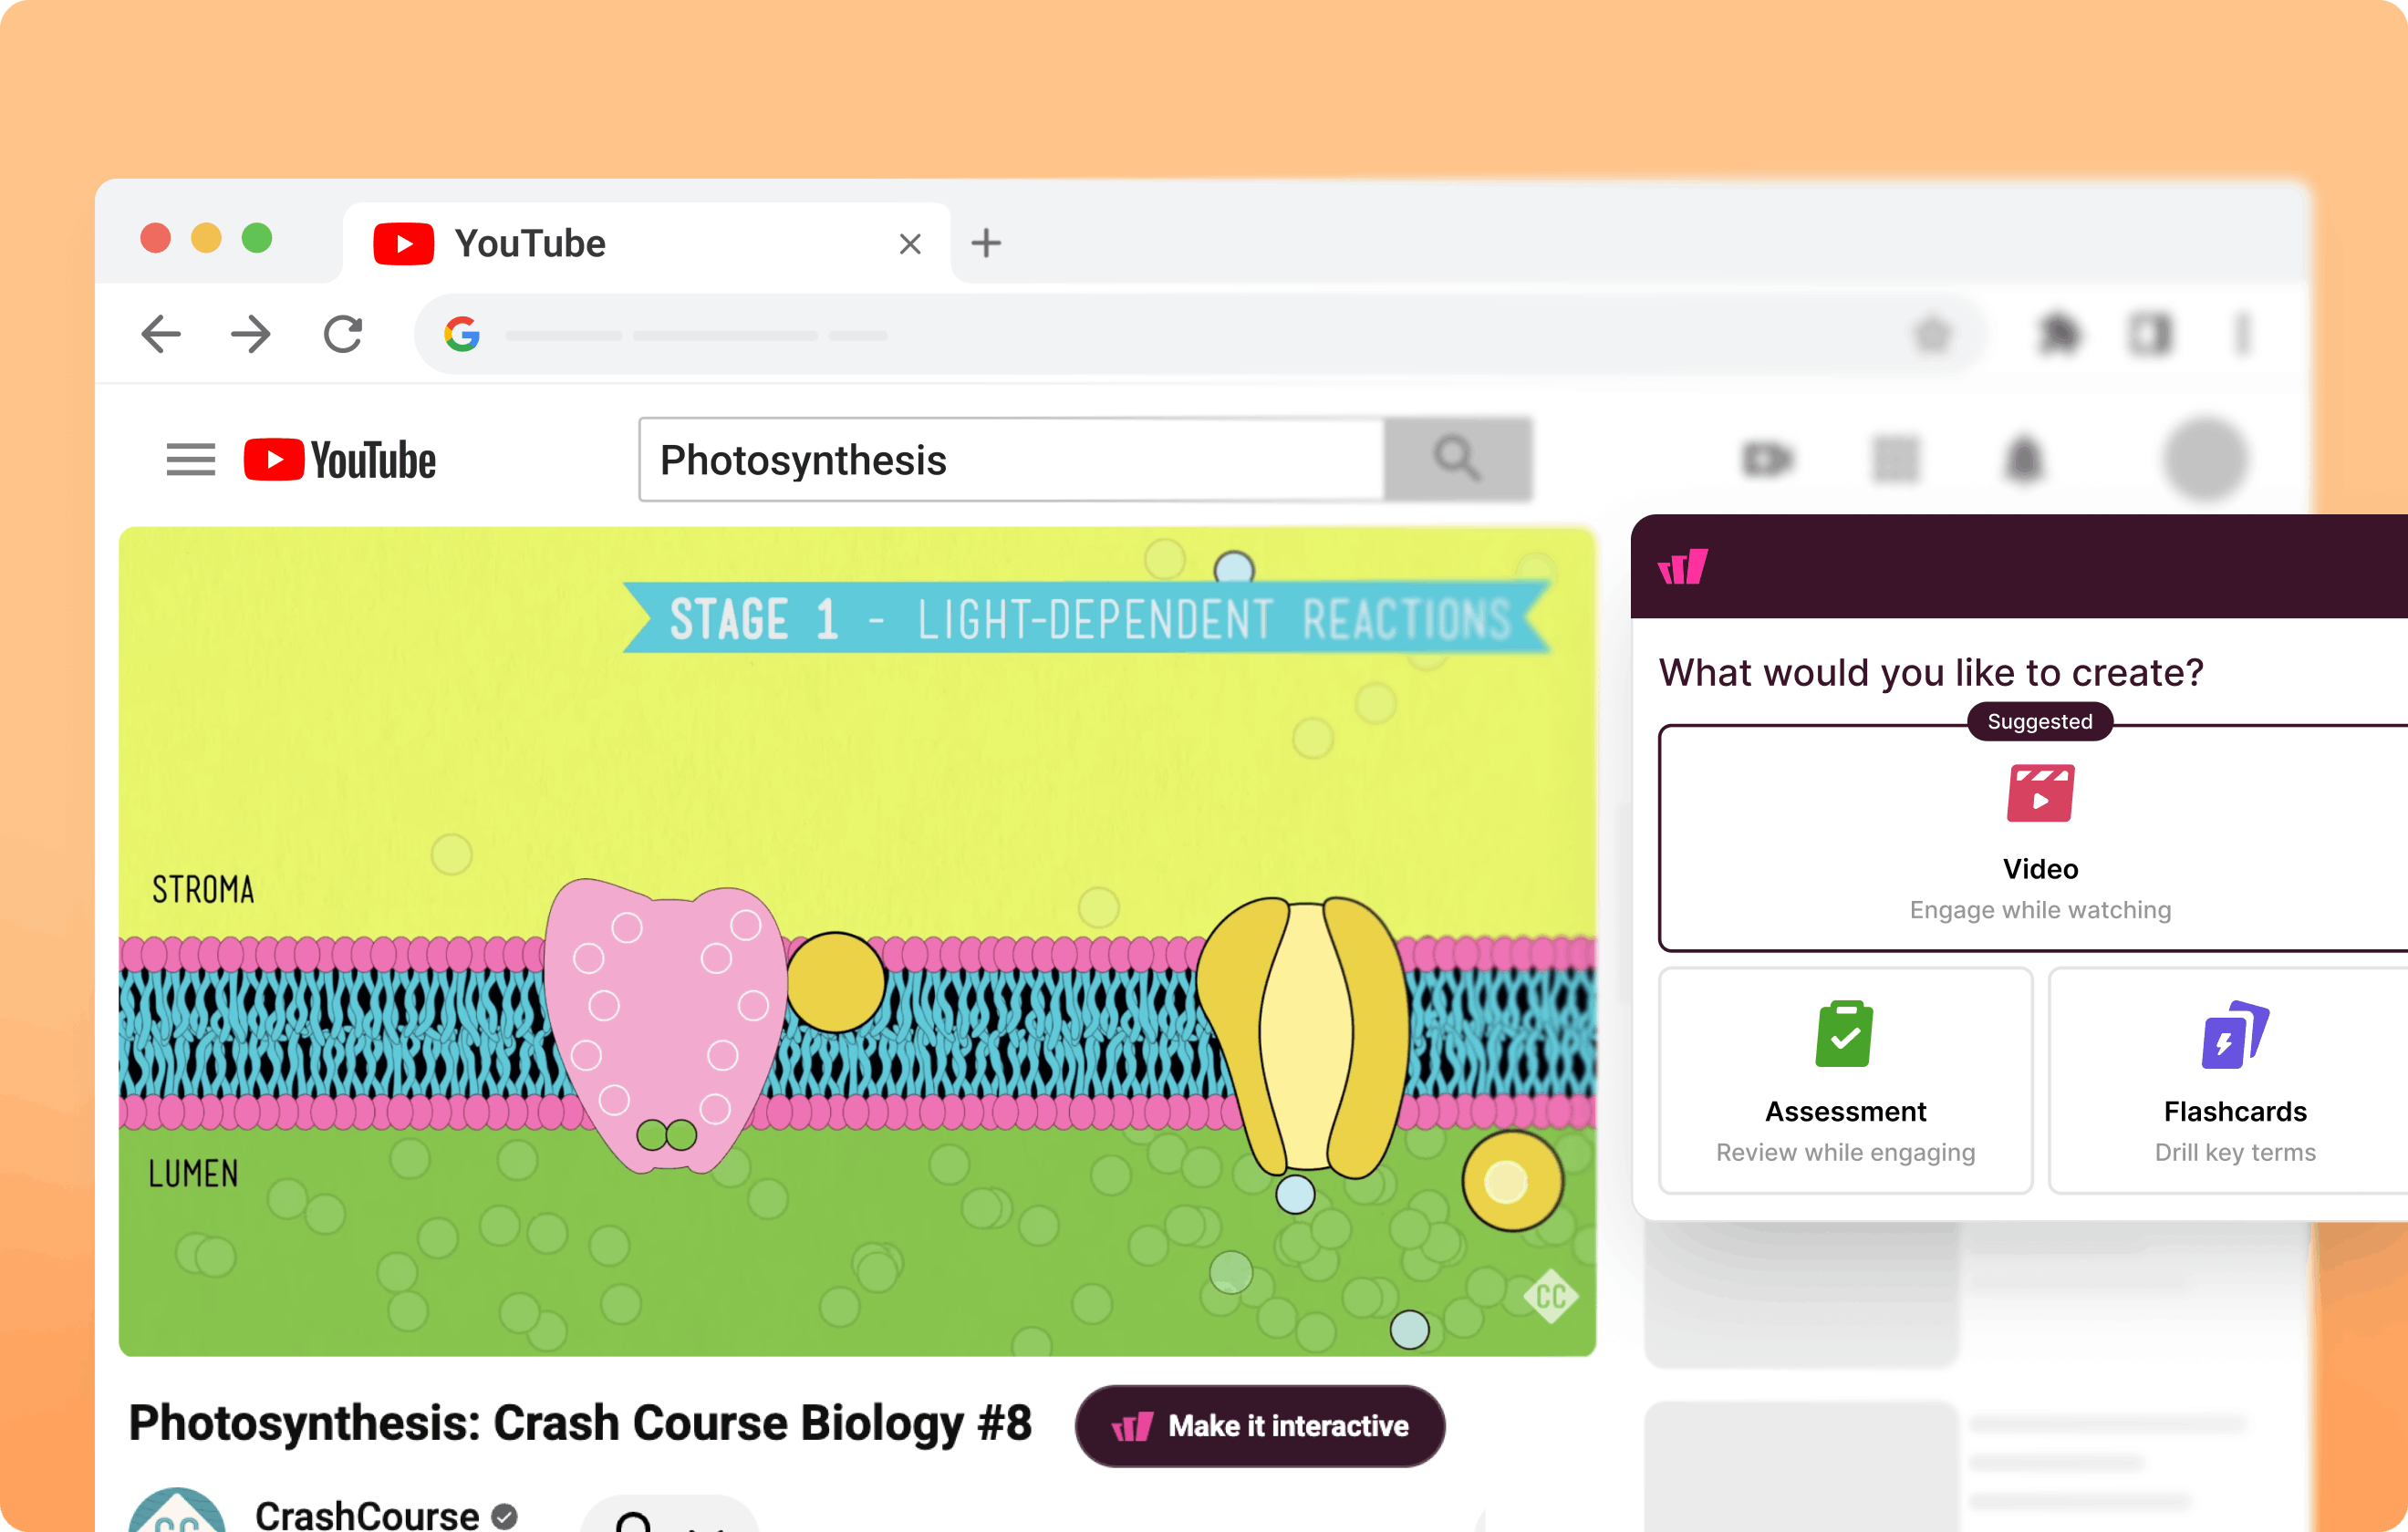Click the Google icon in address bar
The height and width of the screenshot is (1532, 2408).
(x=462, y=334)
